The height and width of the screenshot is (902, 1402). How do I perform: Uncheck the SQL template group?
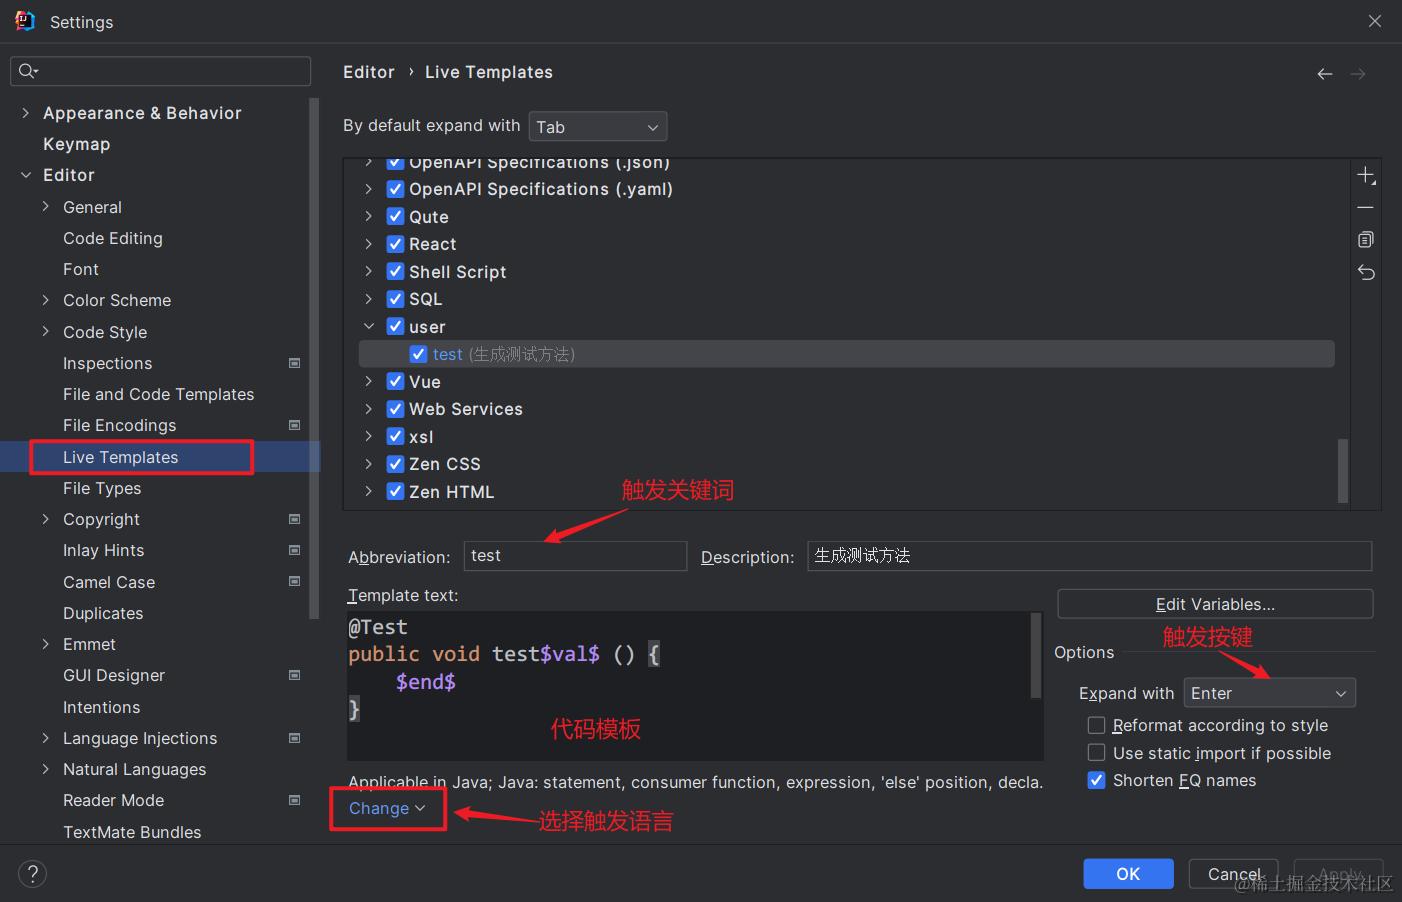coord(396,299)
